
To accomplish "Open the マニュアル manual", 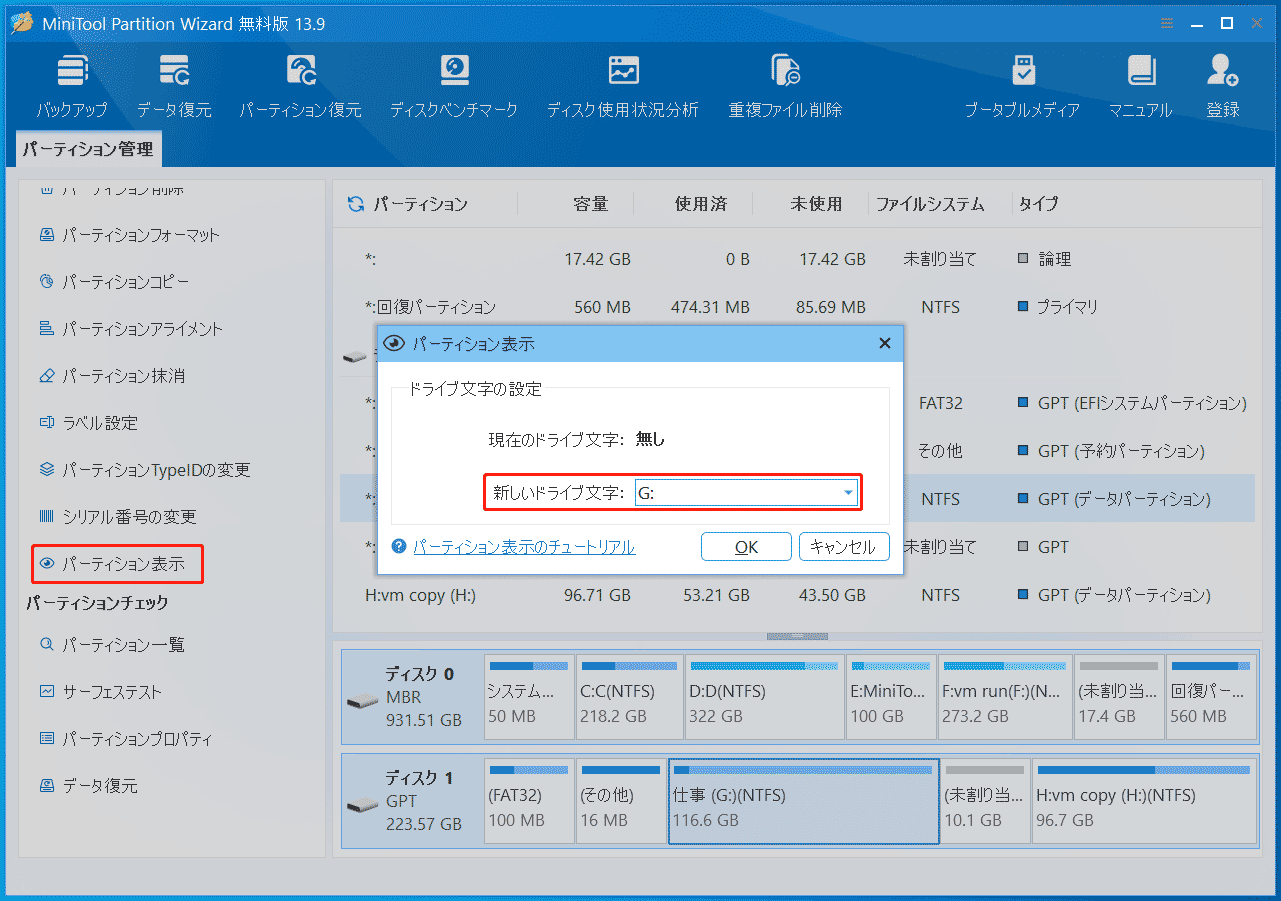I will click(x=1140, y=86).
